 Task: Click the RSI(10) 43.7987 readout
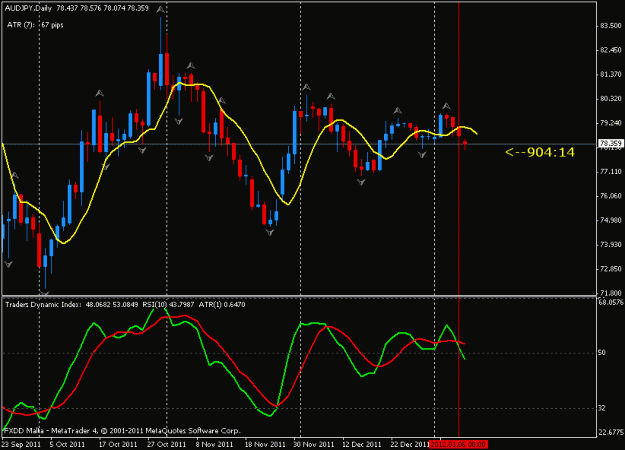[168, 305]
